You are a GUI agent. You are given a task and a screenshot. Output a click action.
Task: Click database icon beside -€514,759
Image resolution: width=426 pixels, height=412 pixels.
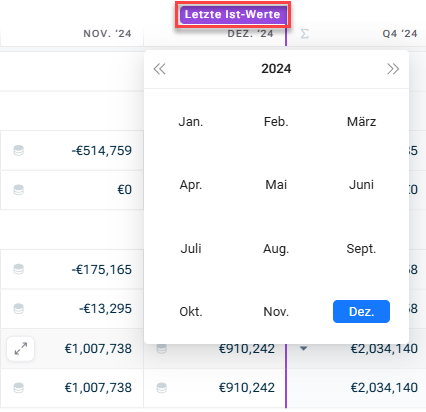pos(19,151)
